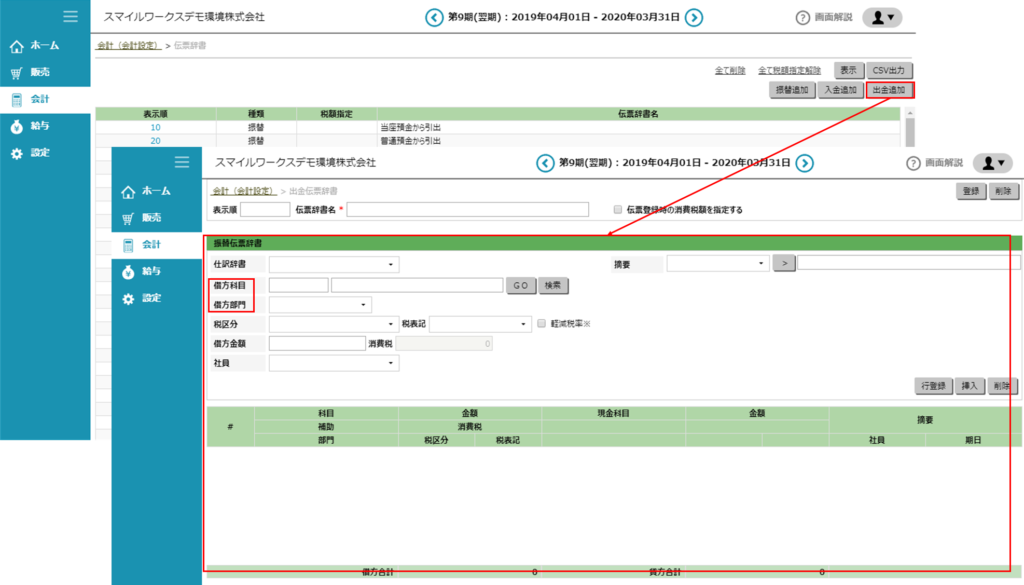Click 伝票辞書名 input field
The image size is (1024, 585).
pyautogui.click(x=468, y=210)
